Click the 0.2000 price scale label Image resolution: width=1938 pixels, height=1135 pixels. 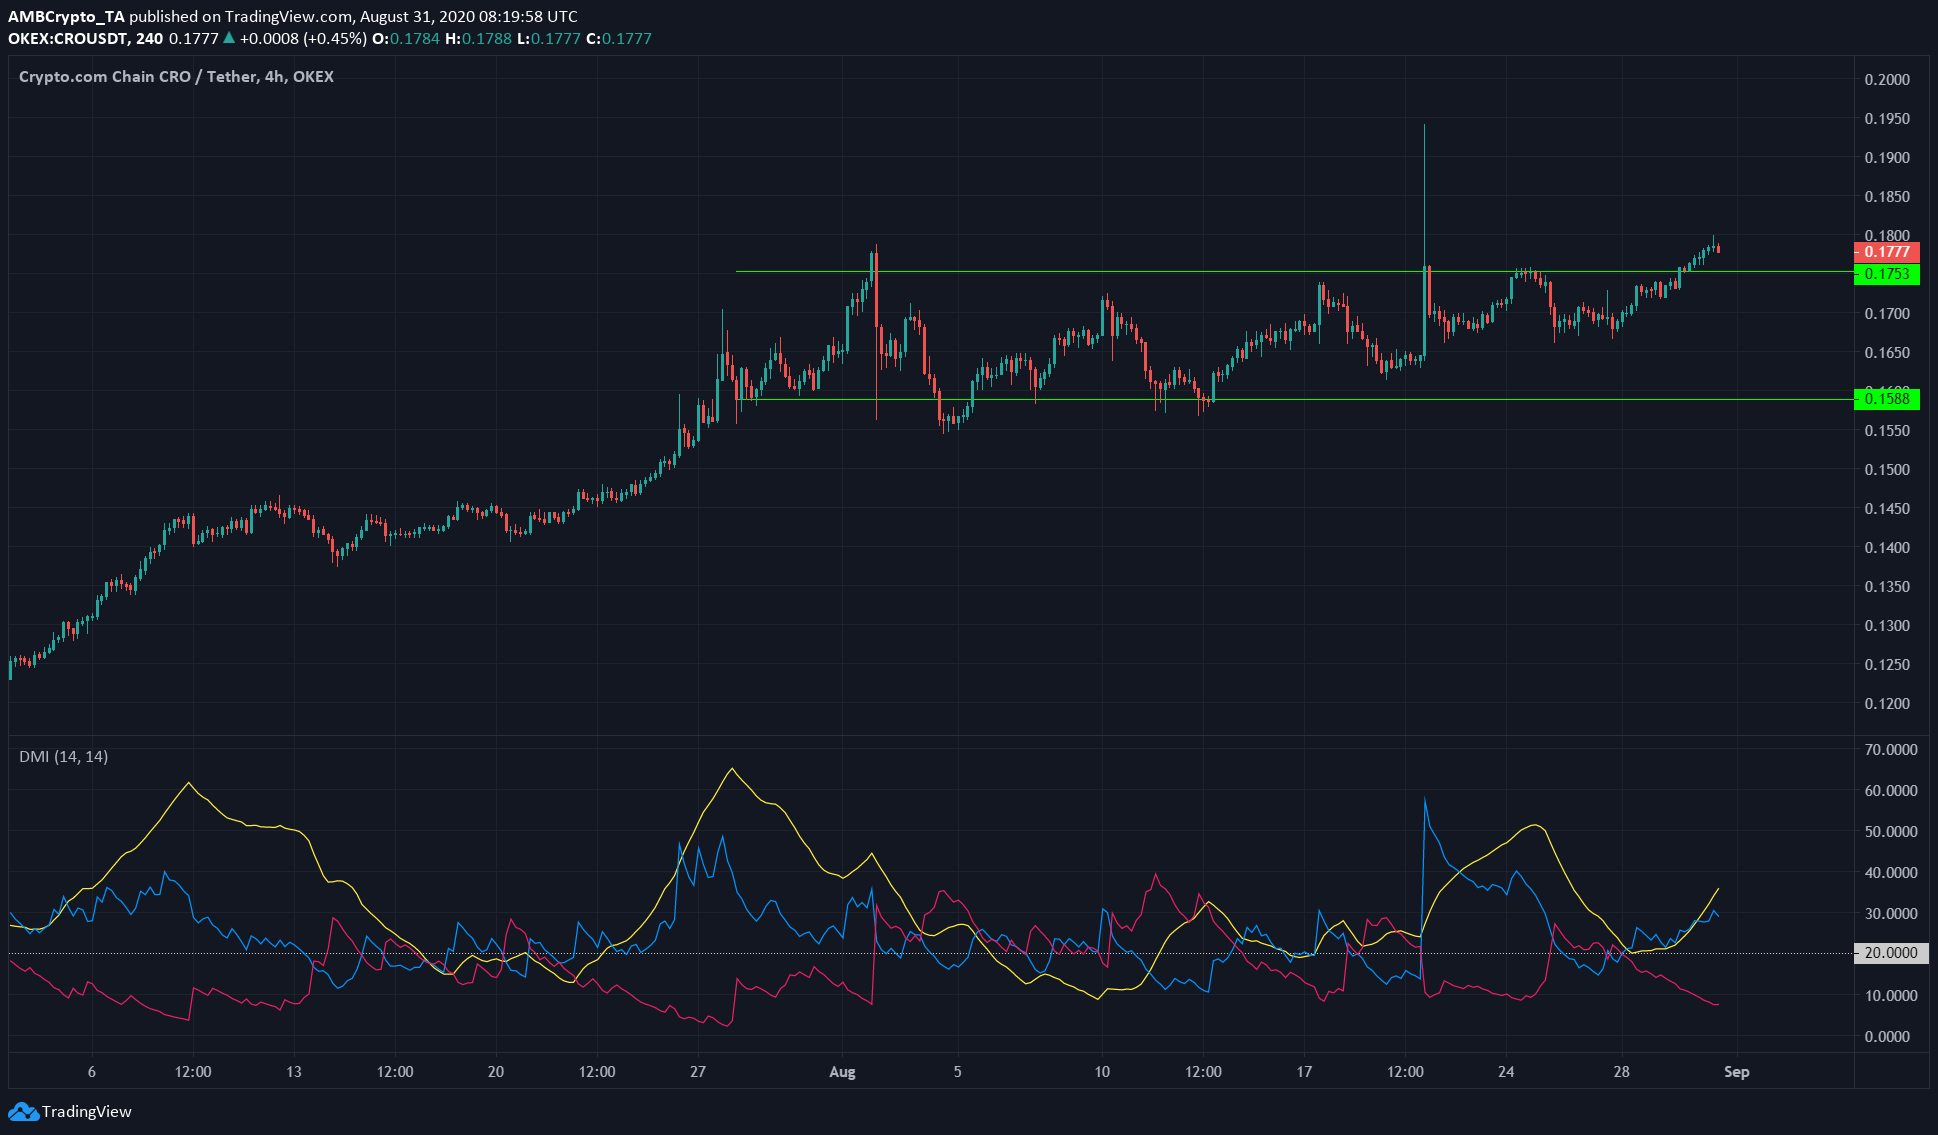point(1887,80)
